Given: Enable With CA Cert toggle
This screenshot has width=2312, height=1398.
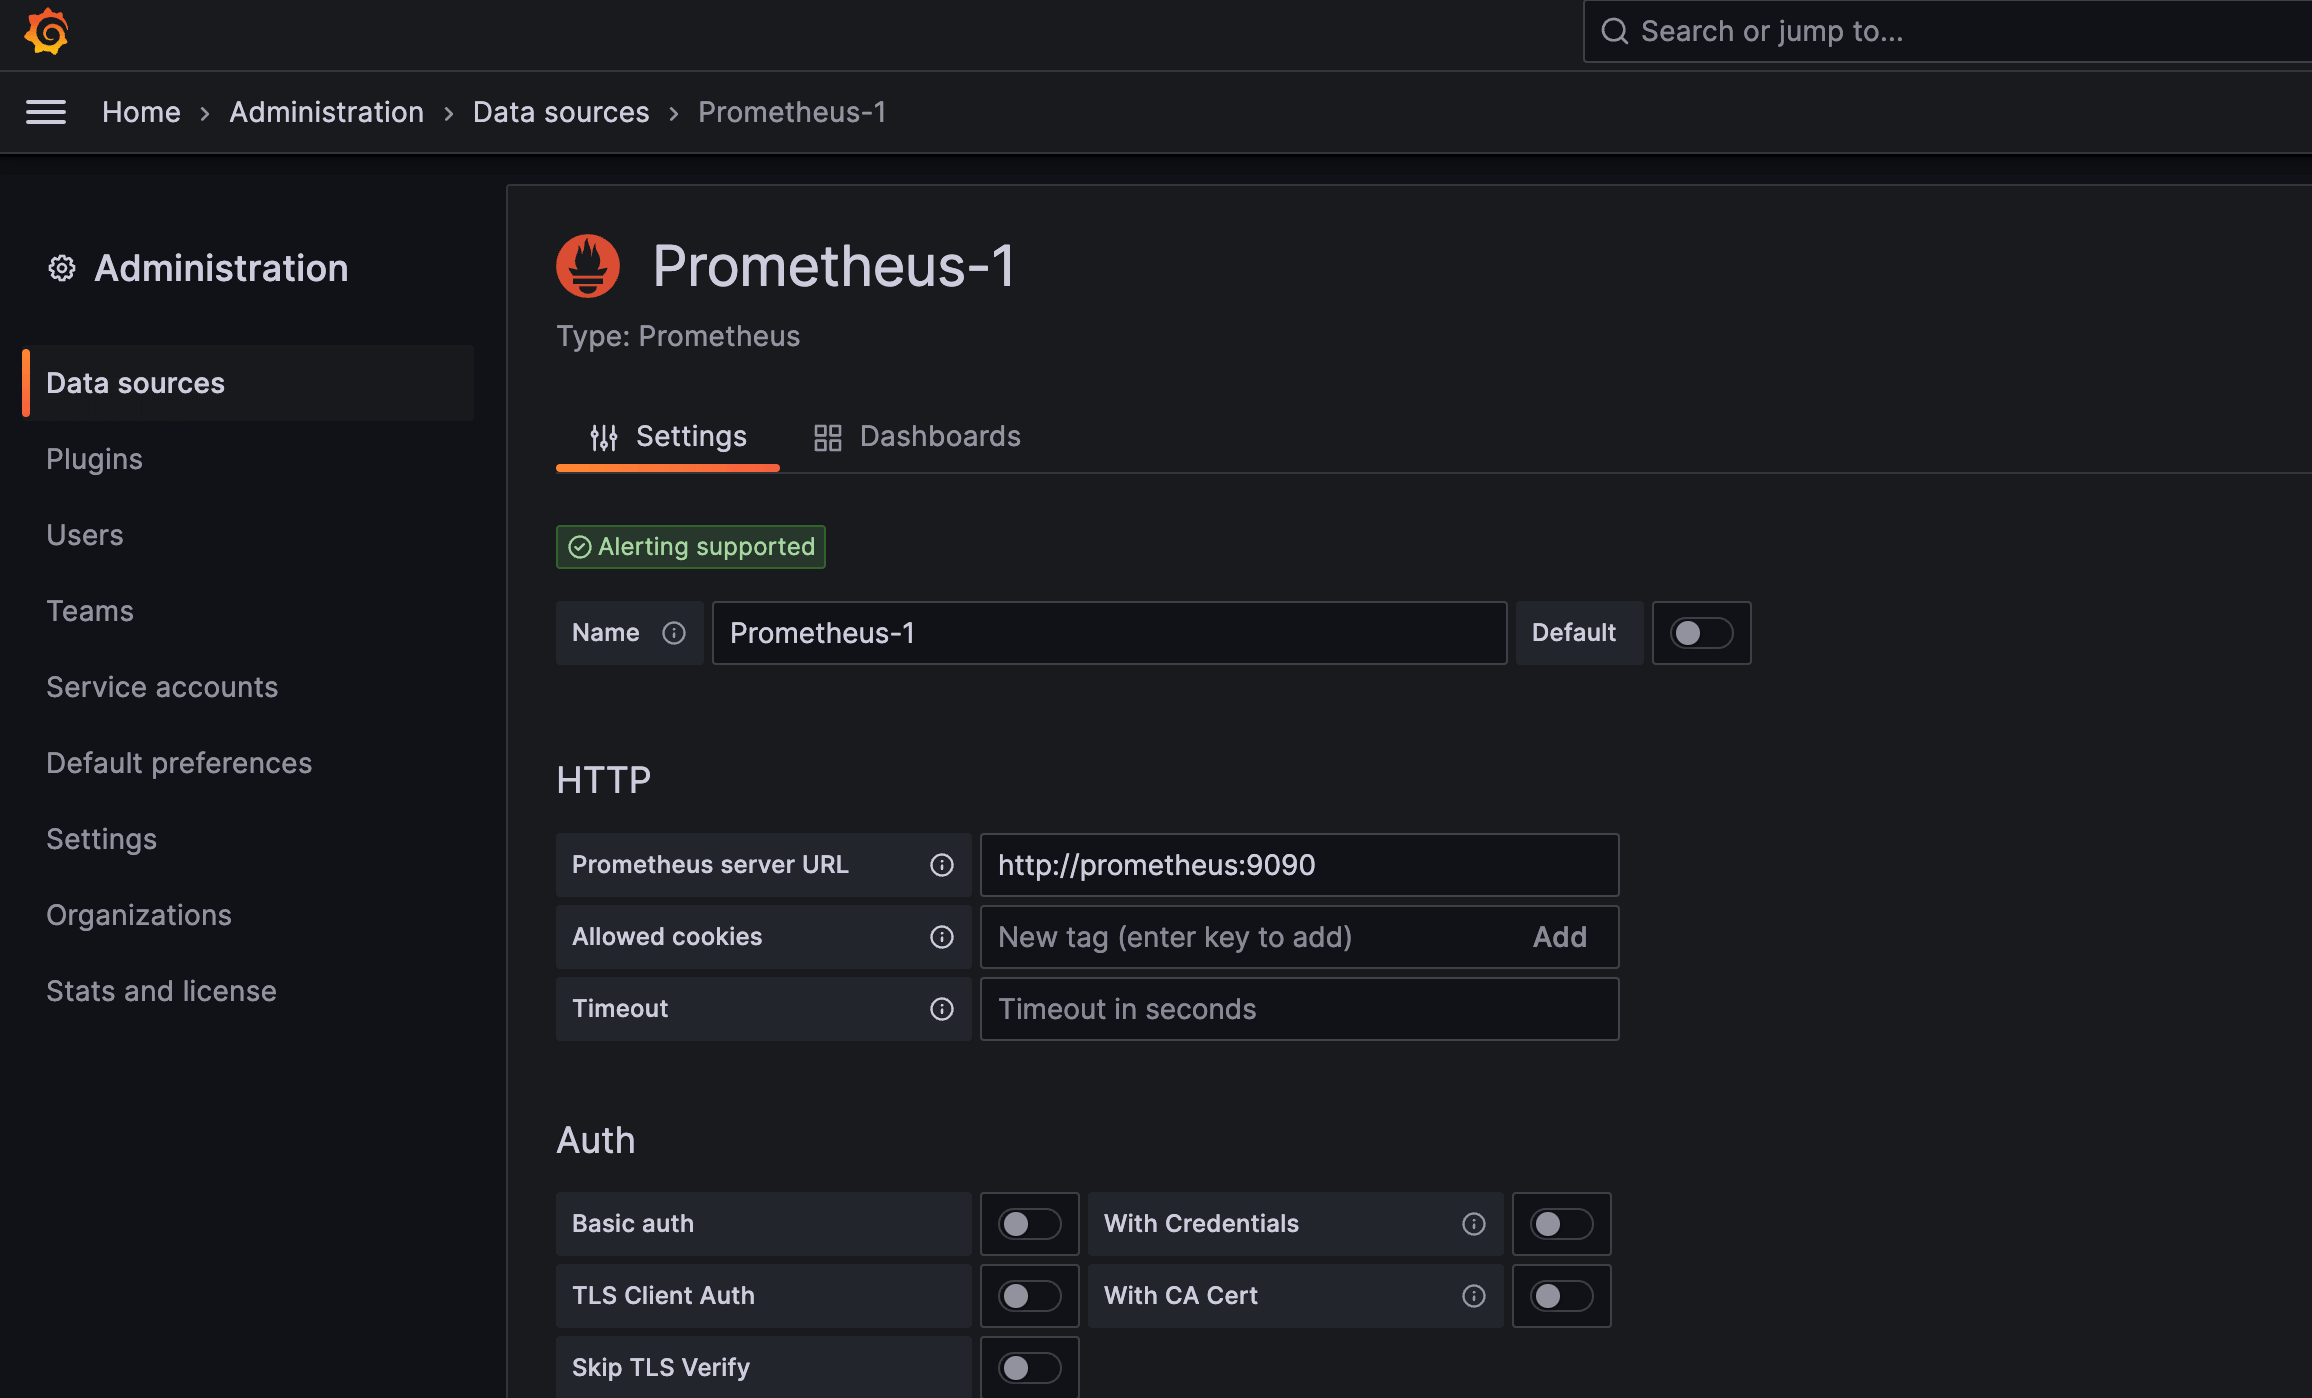Looking at the screenshot, I should pos(1561,1296).
